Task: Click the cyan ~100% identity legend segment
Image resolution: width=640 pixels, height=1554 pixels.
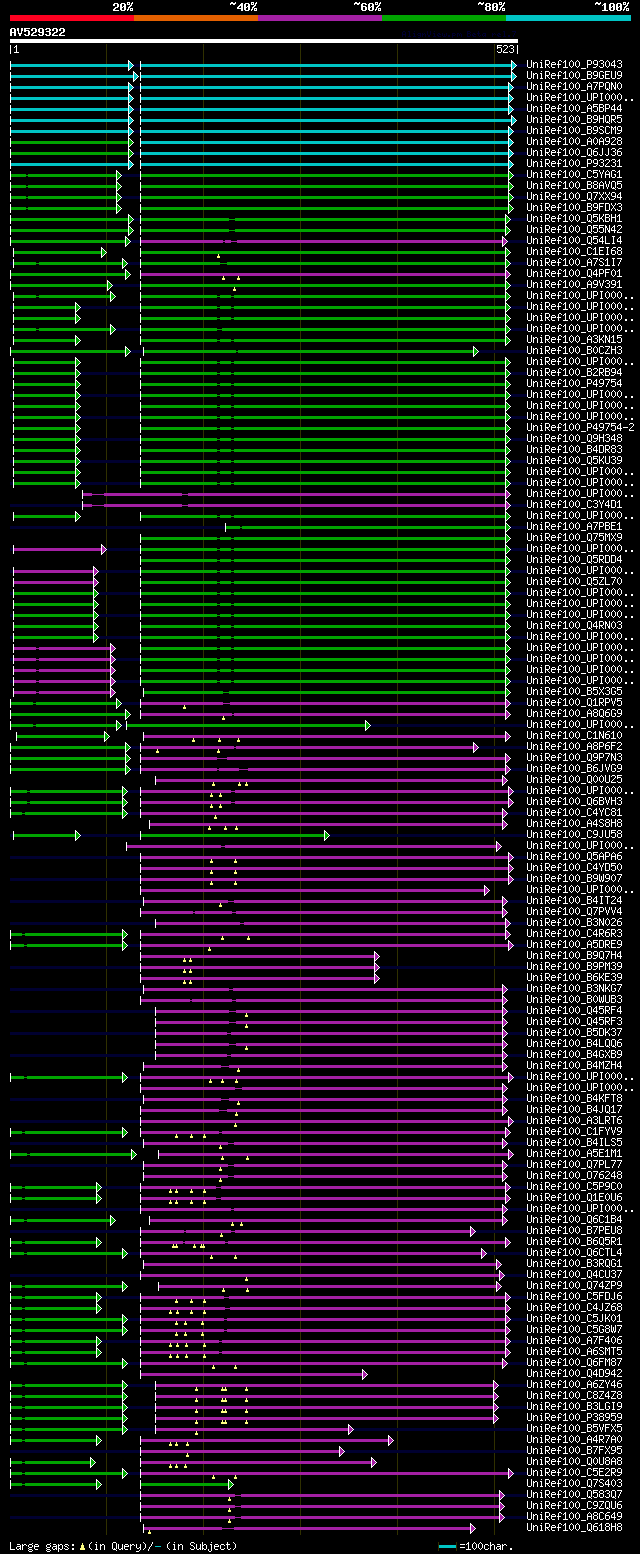Action: tap(568, 18)
